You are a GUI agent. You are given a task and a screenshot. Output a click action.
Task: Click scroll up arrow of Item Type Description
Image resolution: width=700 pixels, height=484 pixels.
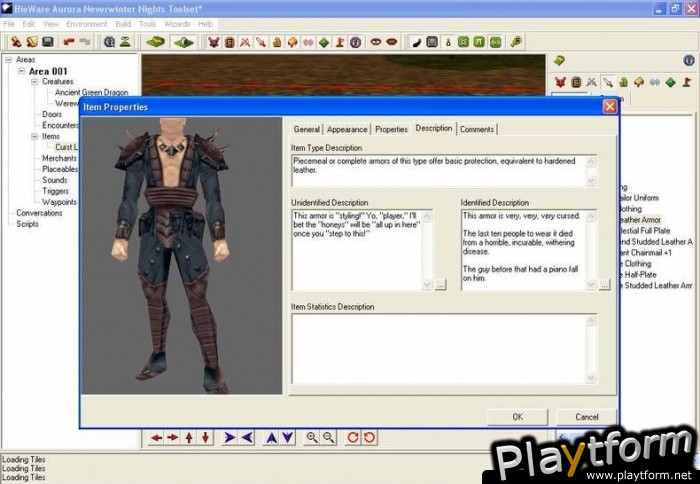pos(592,161)
